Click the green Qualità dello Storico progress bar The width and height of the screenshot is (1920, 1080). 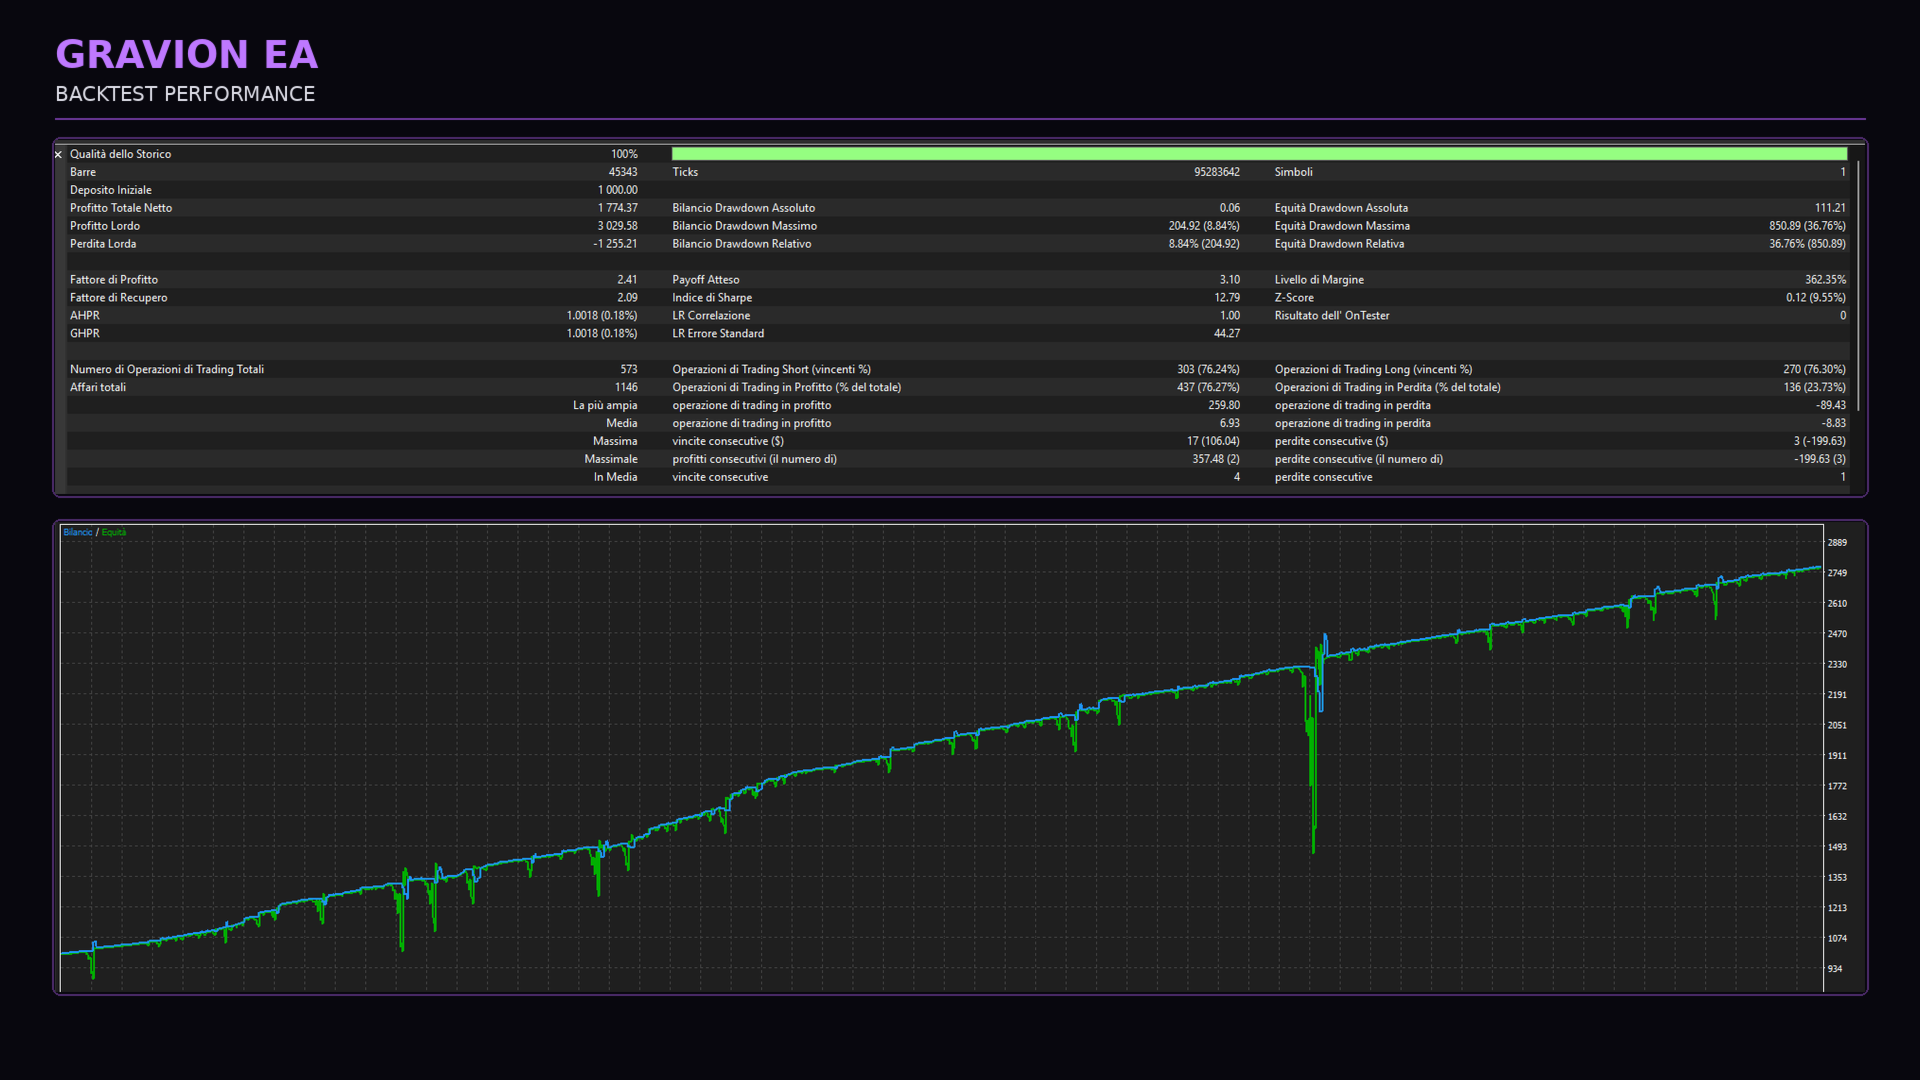tap(1259, 154)
